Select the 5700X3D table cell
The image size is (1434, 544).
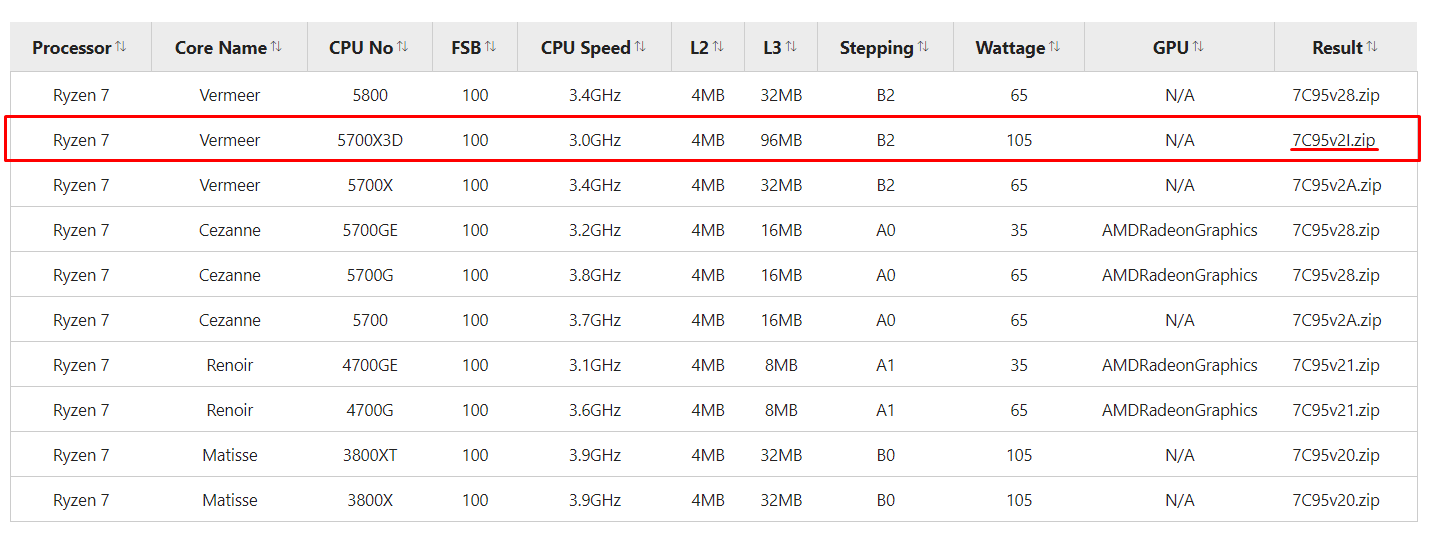370,140
